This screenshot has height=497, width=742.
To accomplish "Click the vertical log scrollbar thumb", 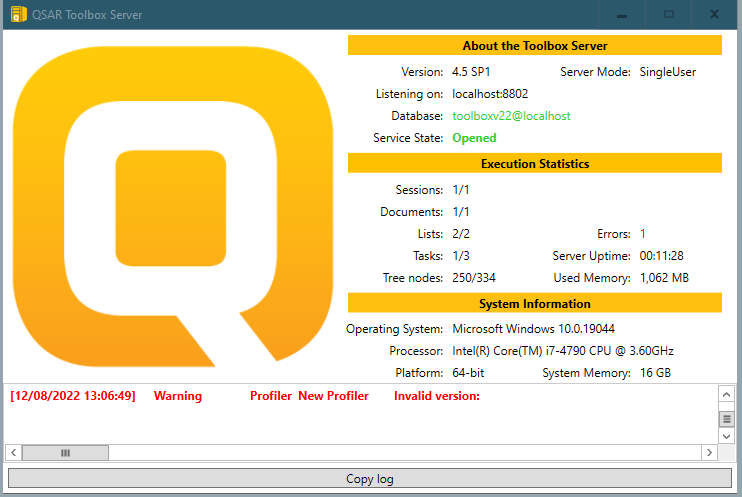I will 726,419.
